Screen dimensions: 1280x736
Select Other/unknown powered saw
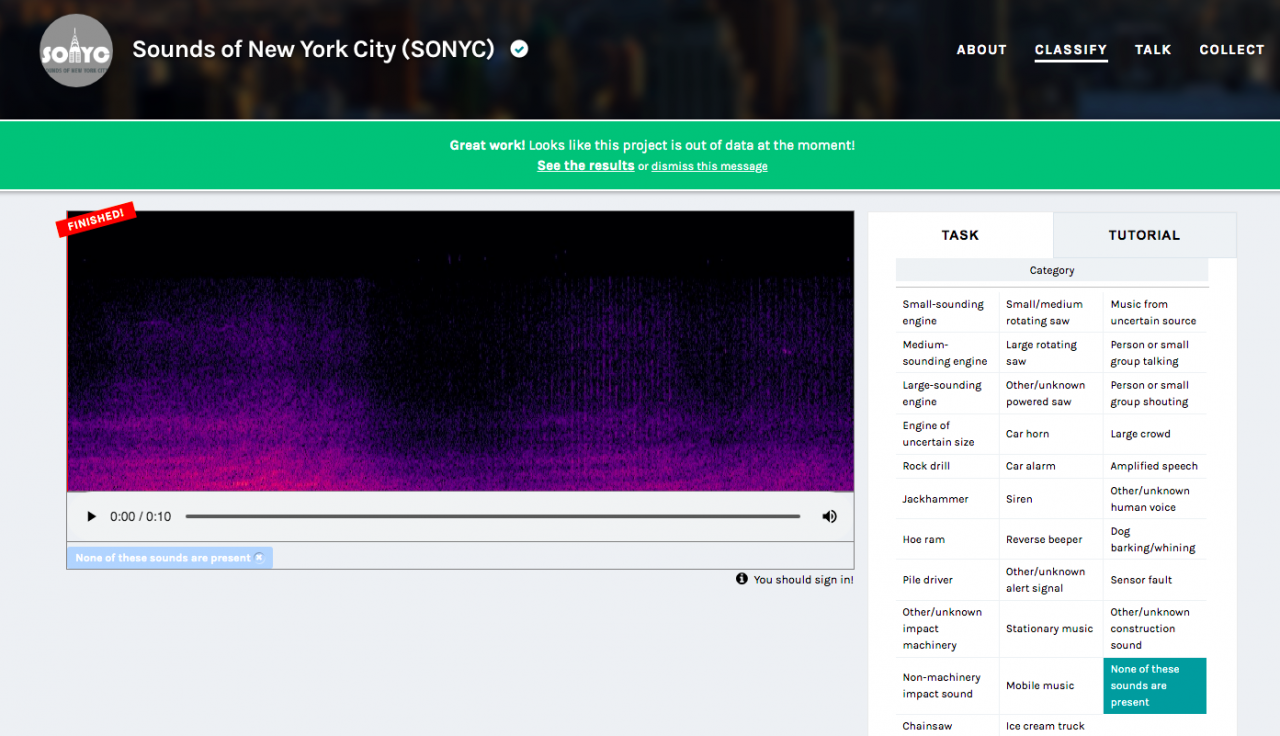(1051, 393)
